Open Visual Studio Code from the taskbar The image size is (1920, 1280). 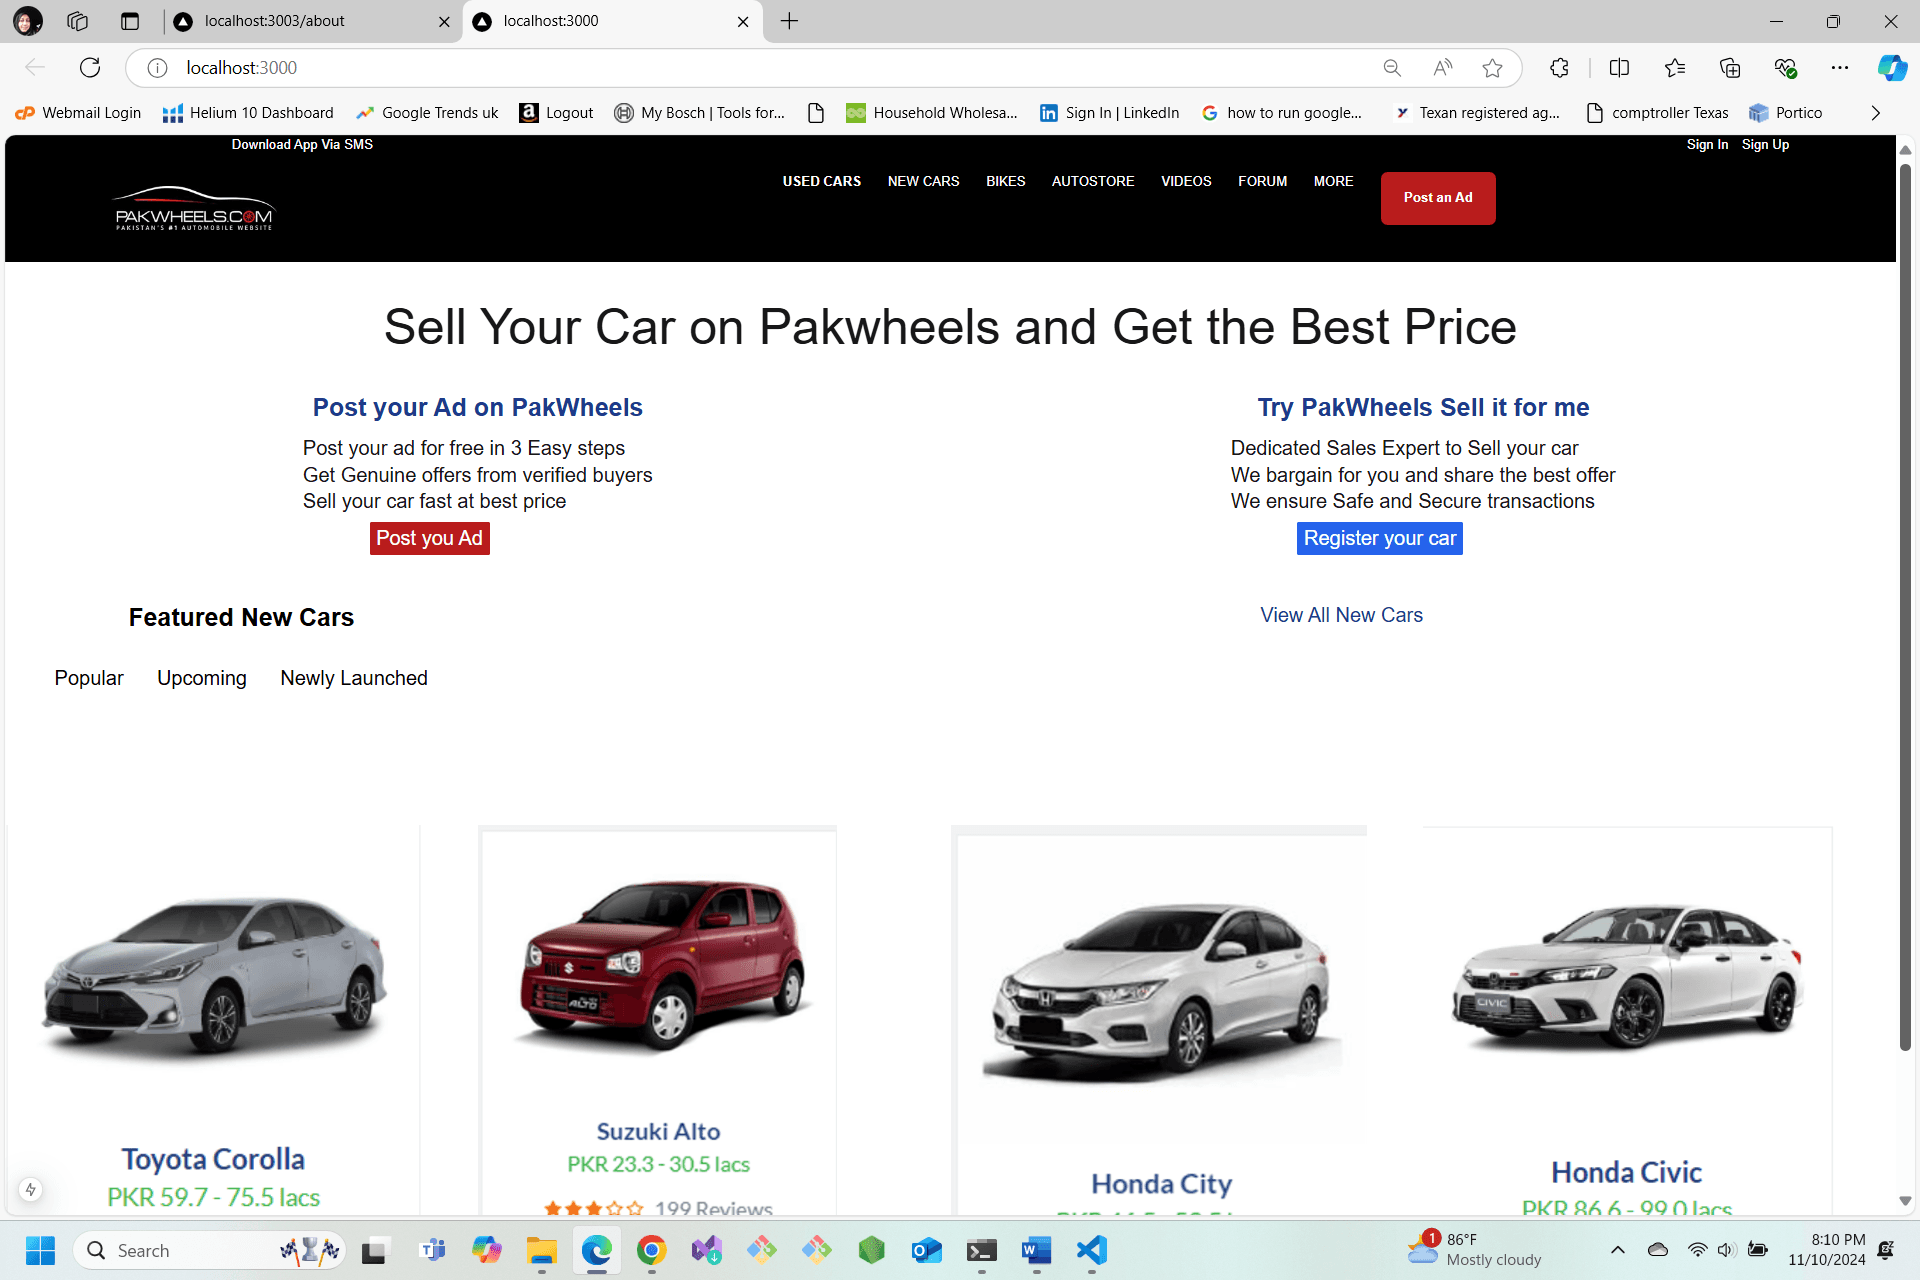click(x=1092, y=1250)
